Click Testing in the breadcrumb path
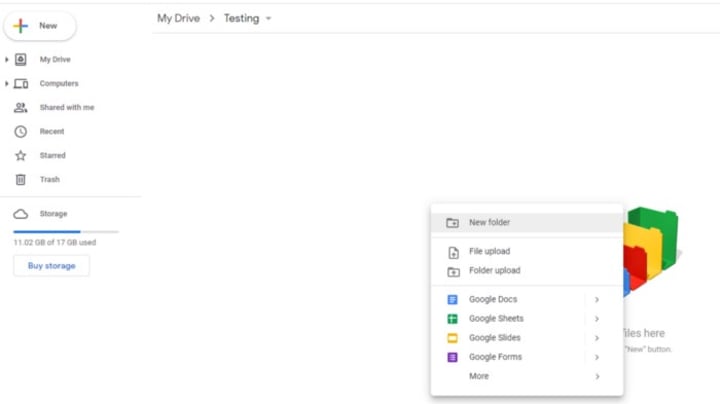Viewport: 720px width, 404px height. (242, 18)
